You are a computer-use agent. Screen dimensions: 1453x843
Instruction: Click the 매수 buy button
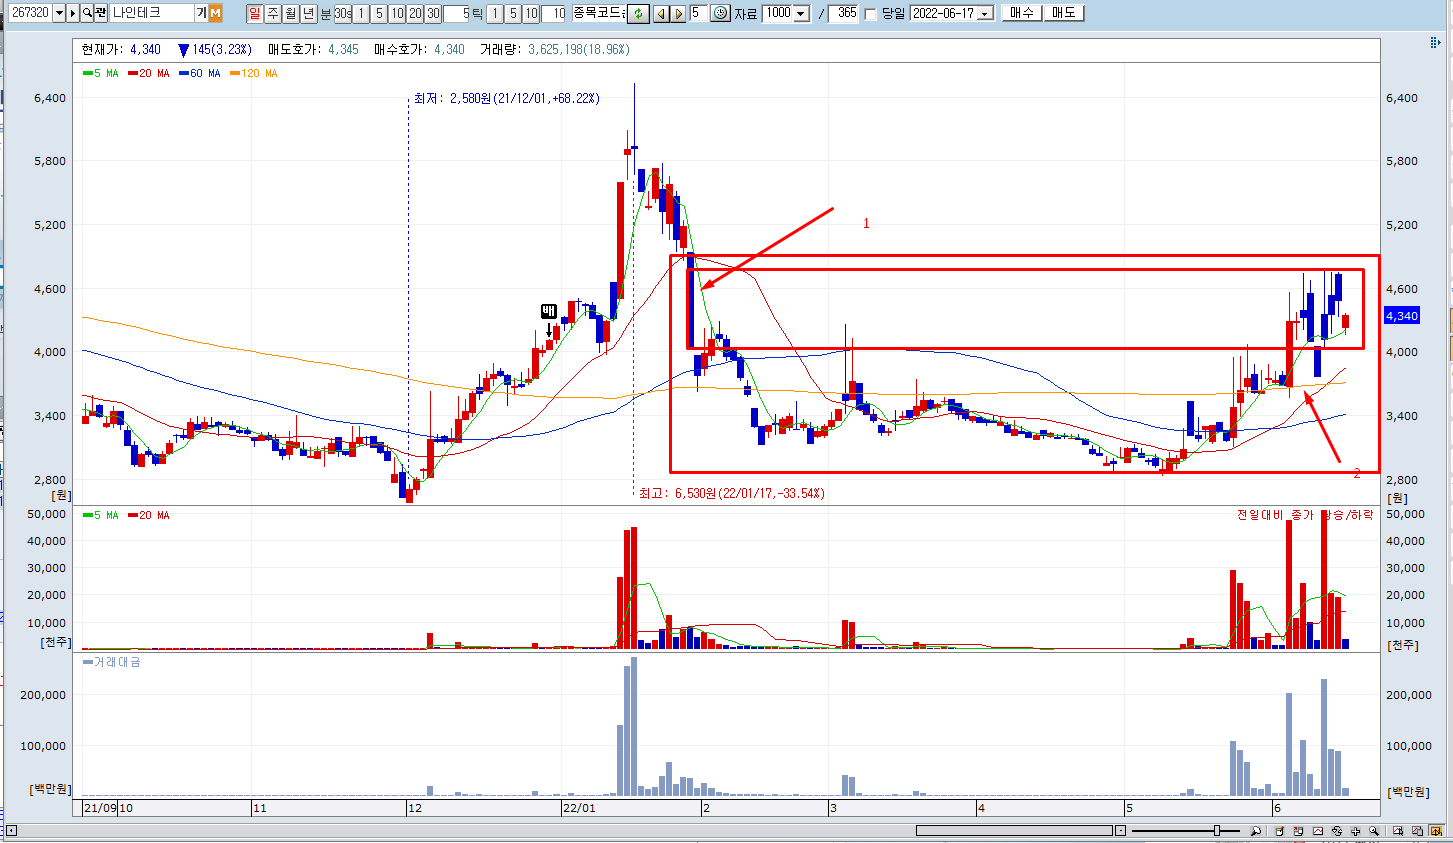pyautogui.click(x=1022, y=13)
